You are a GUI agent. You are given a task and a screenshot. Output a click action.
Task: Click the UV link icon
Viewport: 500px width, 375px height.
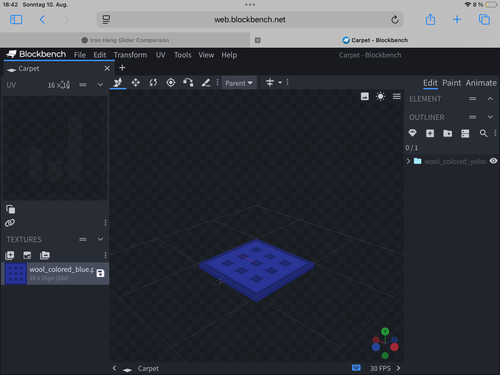tap(10, 223)
